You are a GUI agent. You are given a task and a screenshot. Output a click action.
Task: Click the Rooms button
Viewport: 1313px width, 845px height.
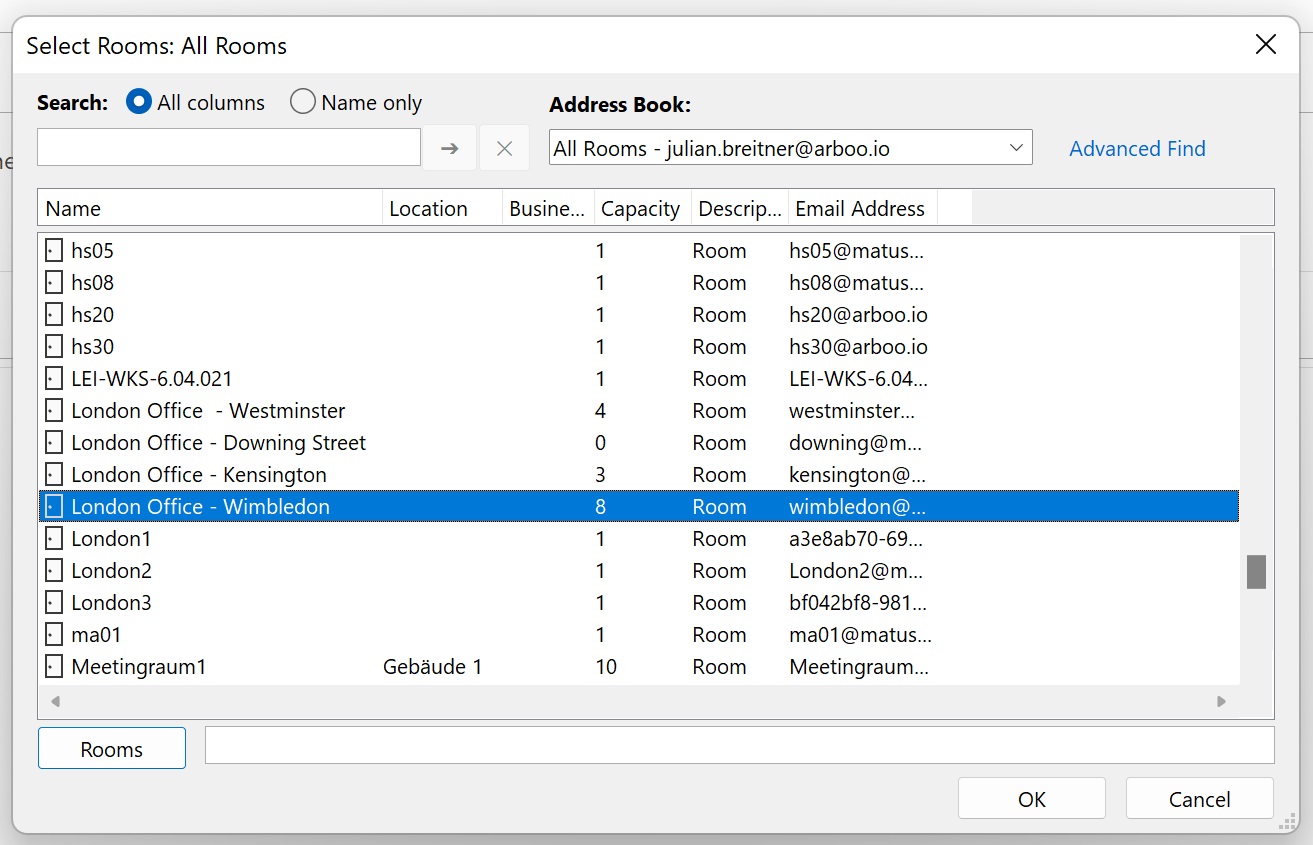pyautogui.click(x=111, y=747)
